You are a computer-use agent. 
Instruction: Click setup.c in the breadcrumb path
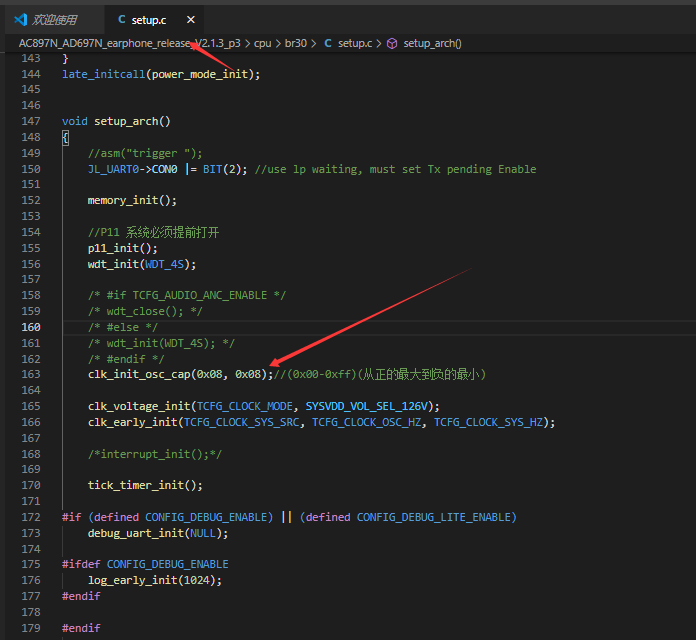(x=355, y=43)
